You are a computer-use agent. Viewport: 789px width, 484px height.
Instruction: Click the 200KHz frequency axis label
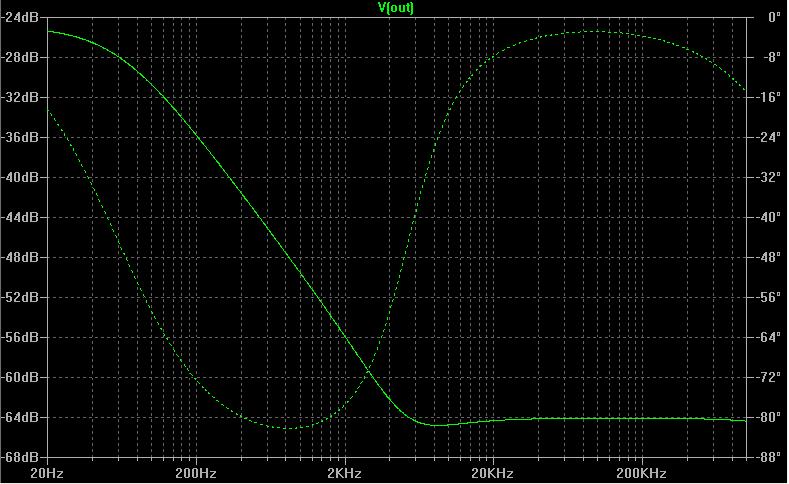point(642,473)
